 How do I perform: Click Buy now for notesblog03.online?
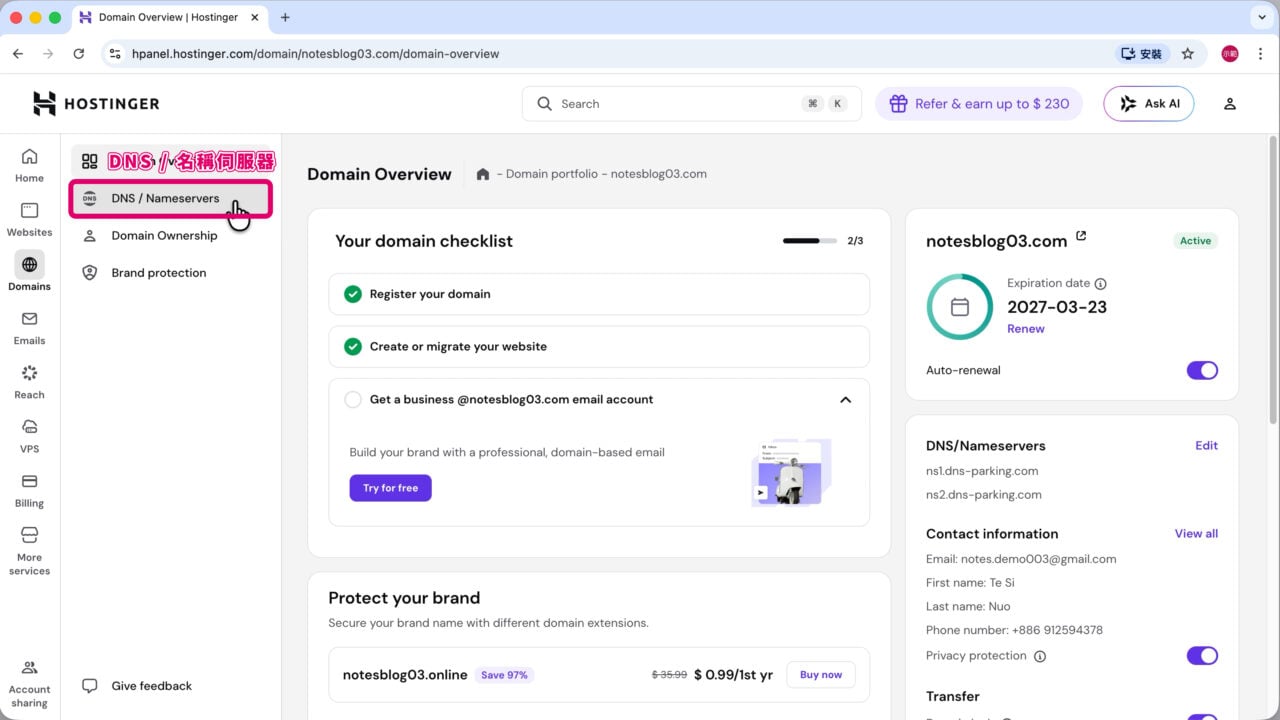[x=821, y=675]
